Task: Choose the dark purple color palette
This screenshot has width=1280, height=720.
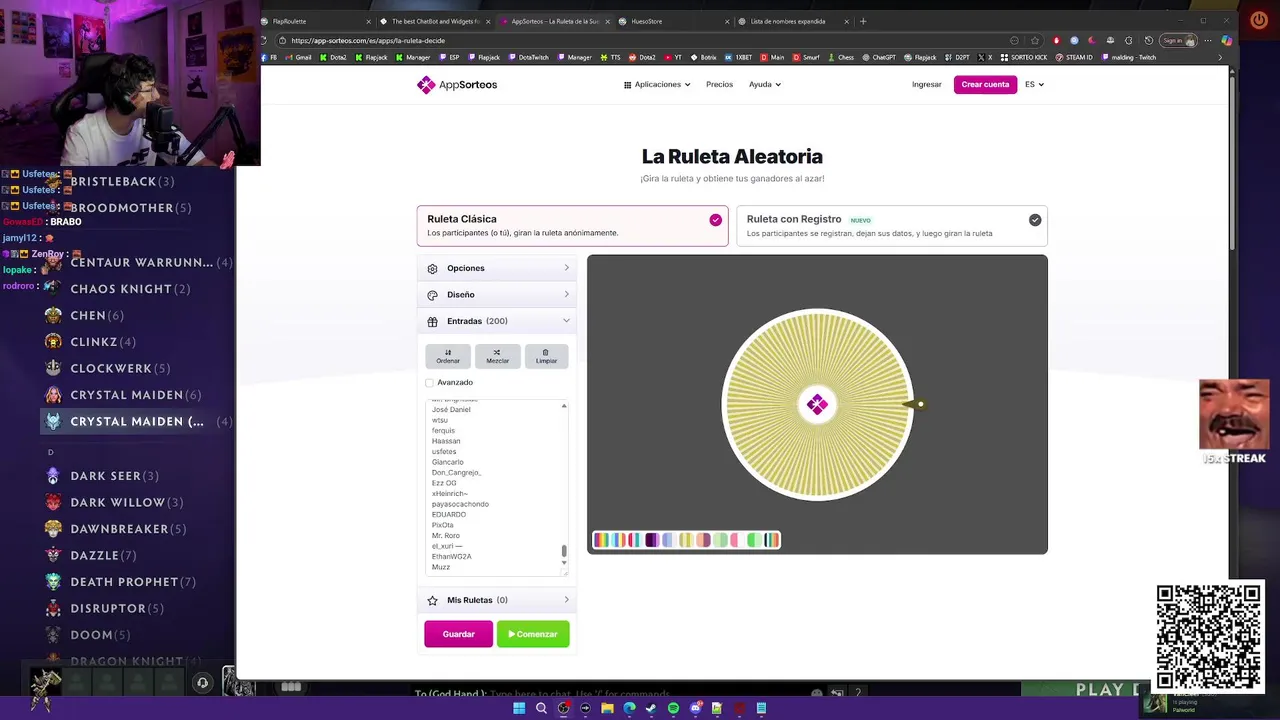Action: point(652,540)
